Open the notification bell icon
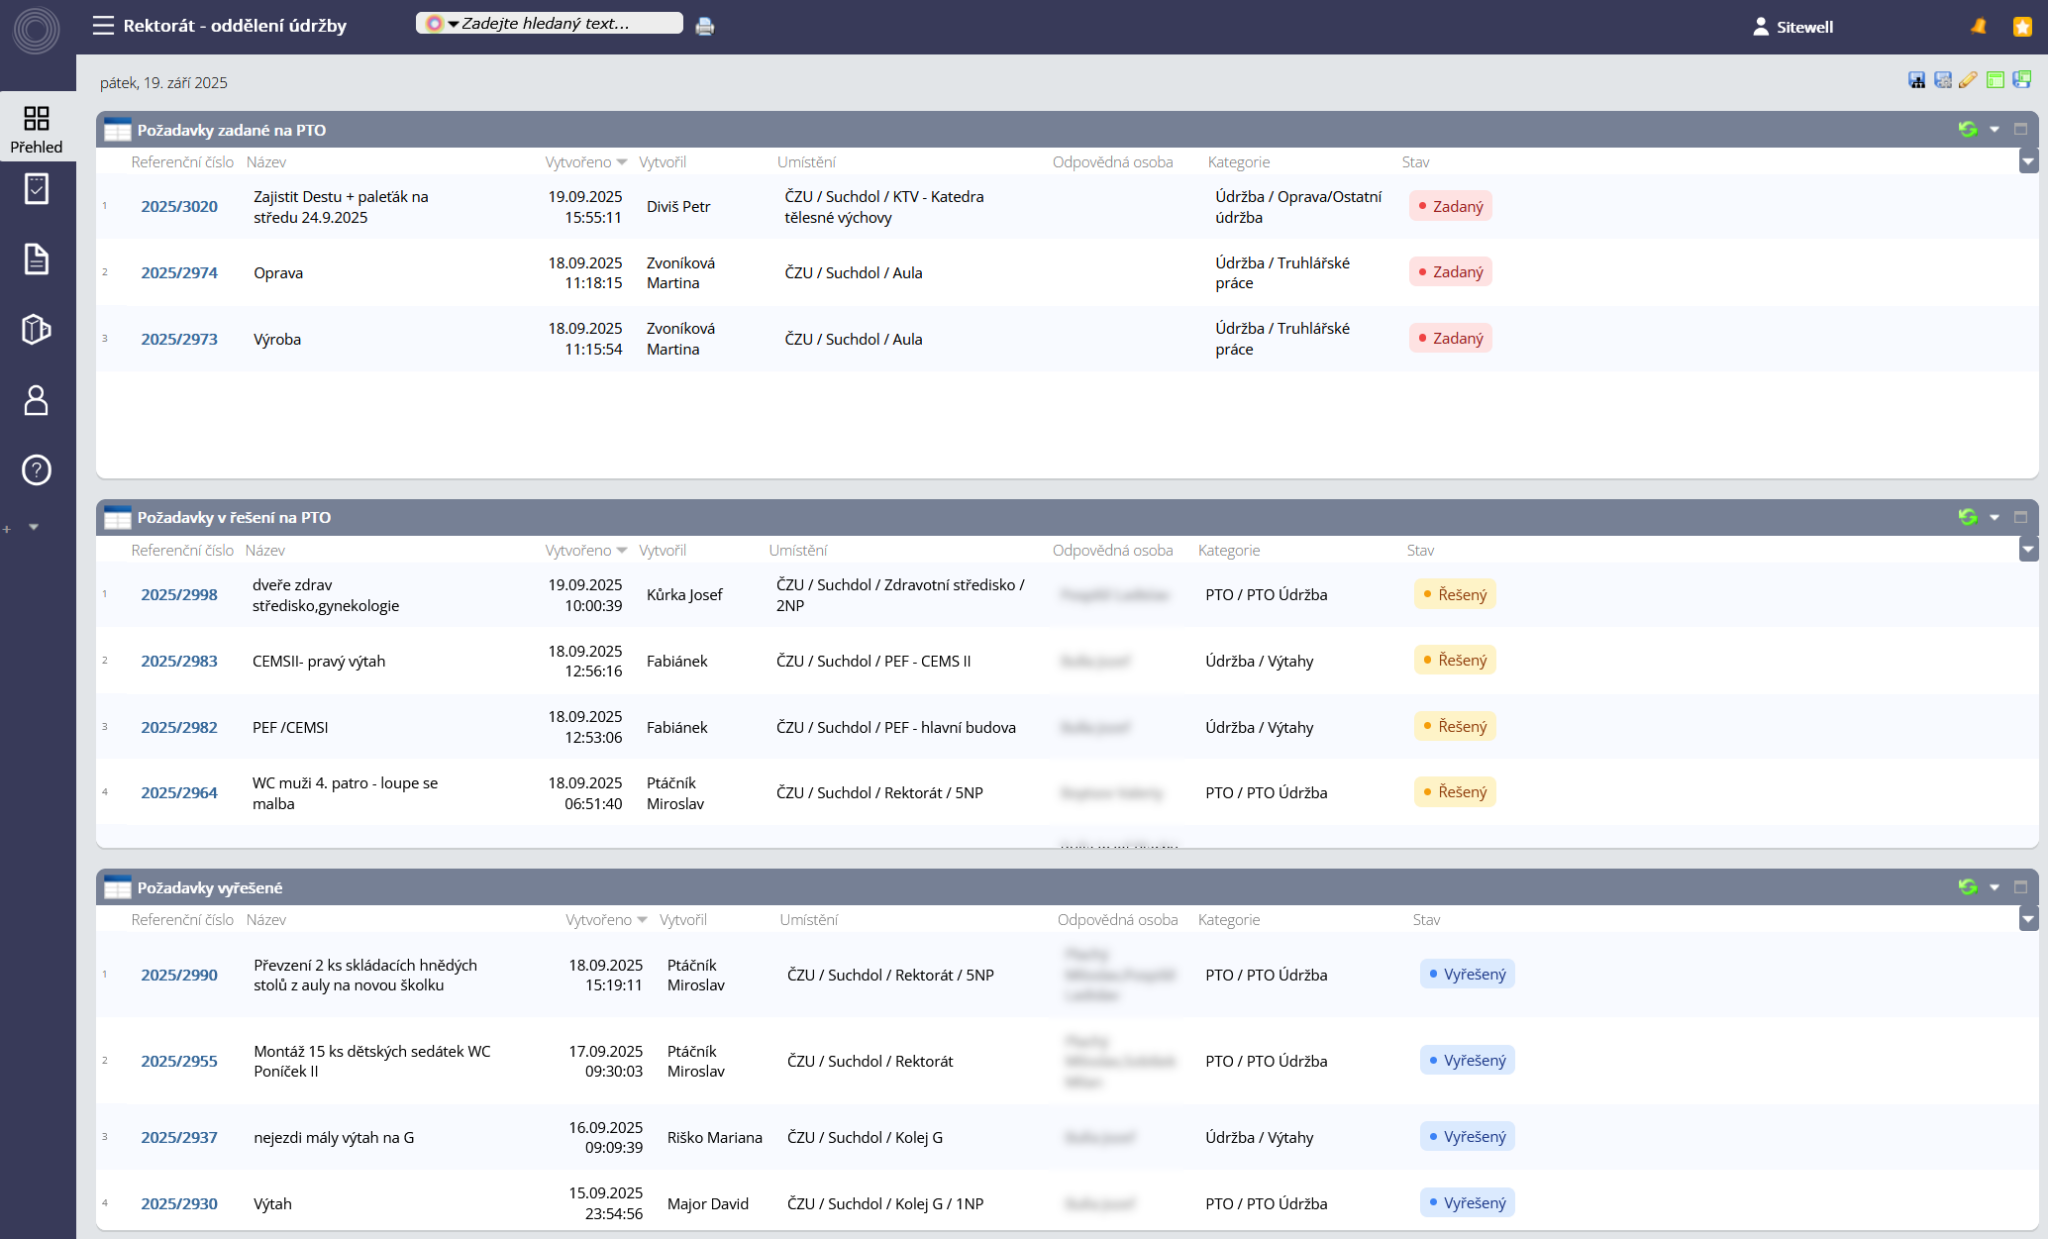 1978,26
